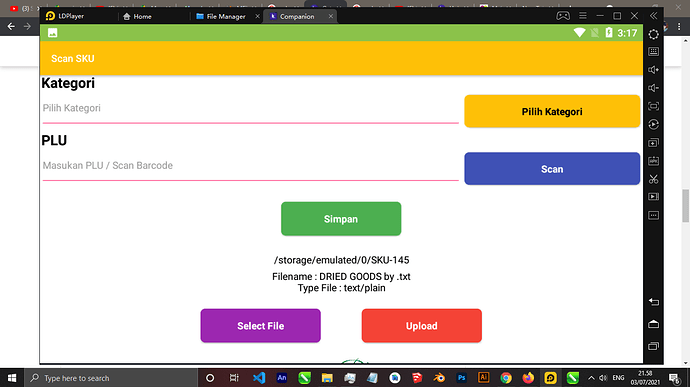Switch to the Home tab
Screen dimensions: 690x387
click(137, 16)
